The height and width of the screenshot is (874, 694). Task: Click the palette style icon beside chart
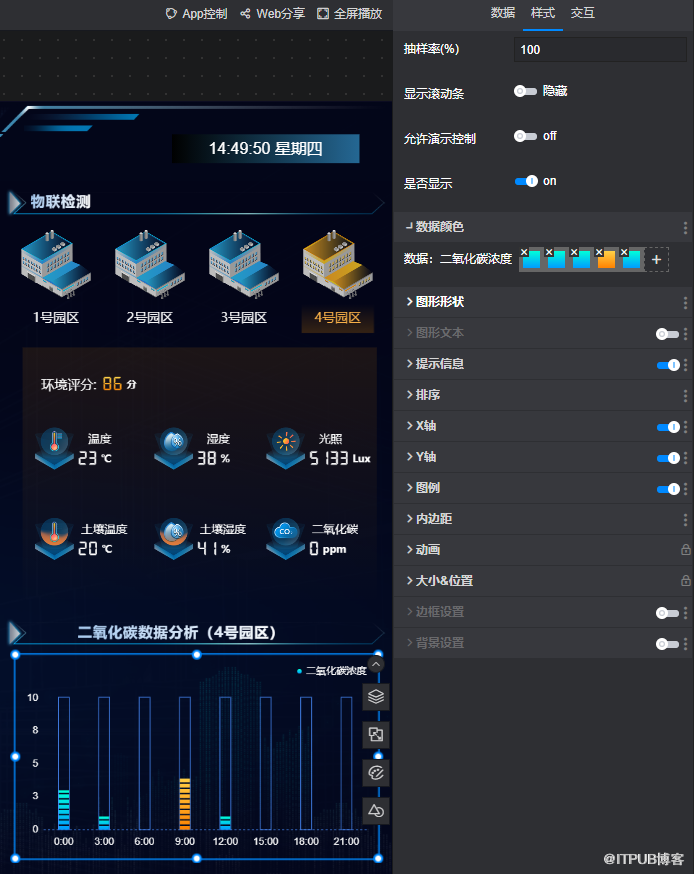[376, 773]
